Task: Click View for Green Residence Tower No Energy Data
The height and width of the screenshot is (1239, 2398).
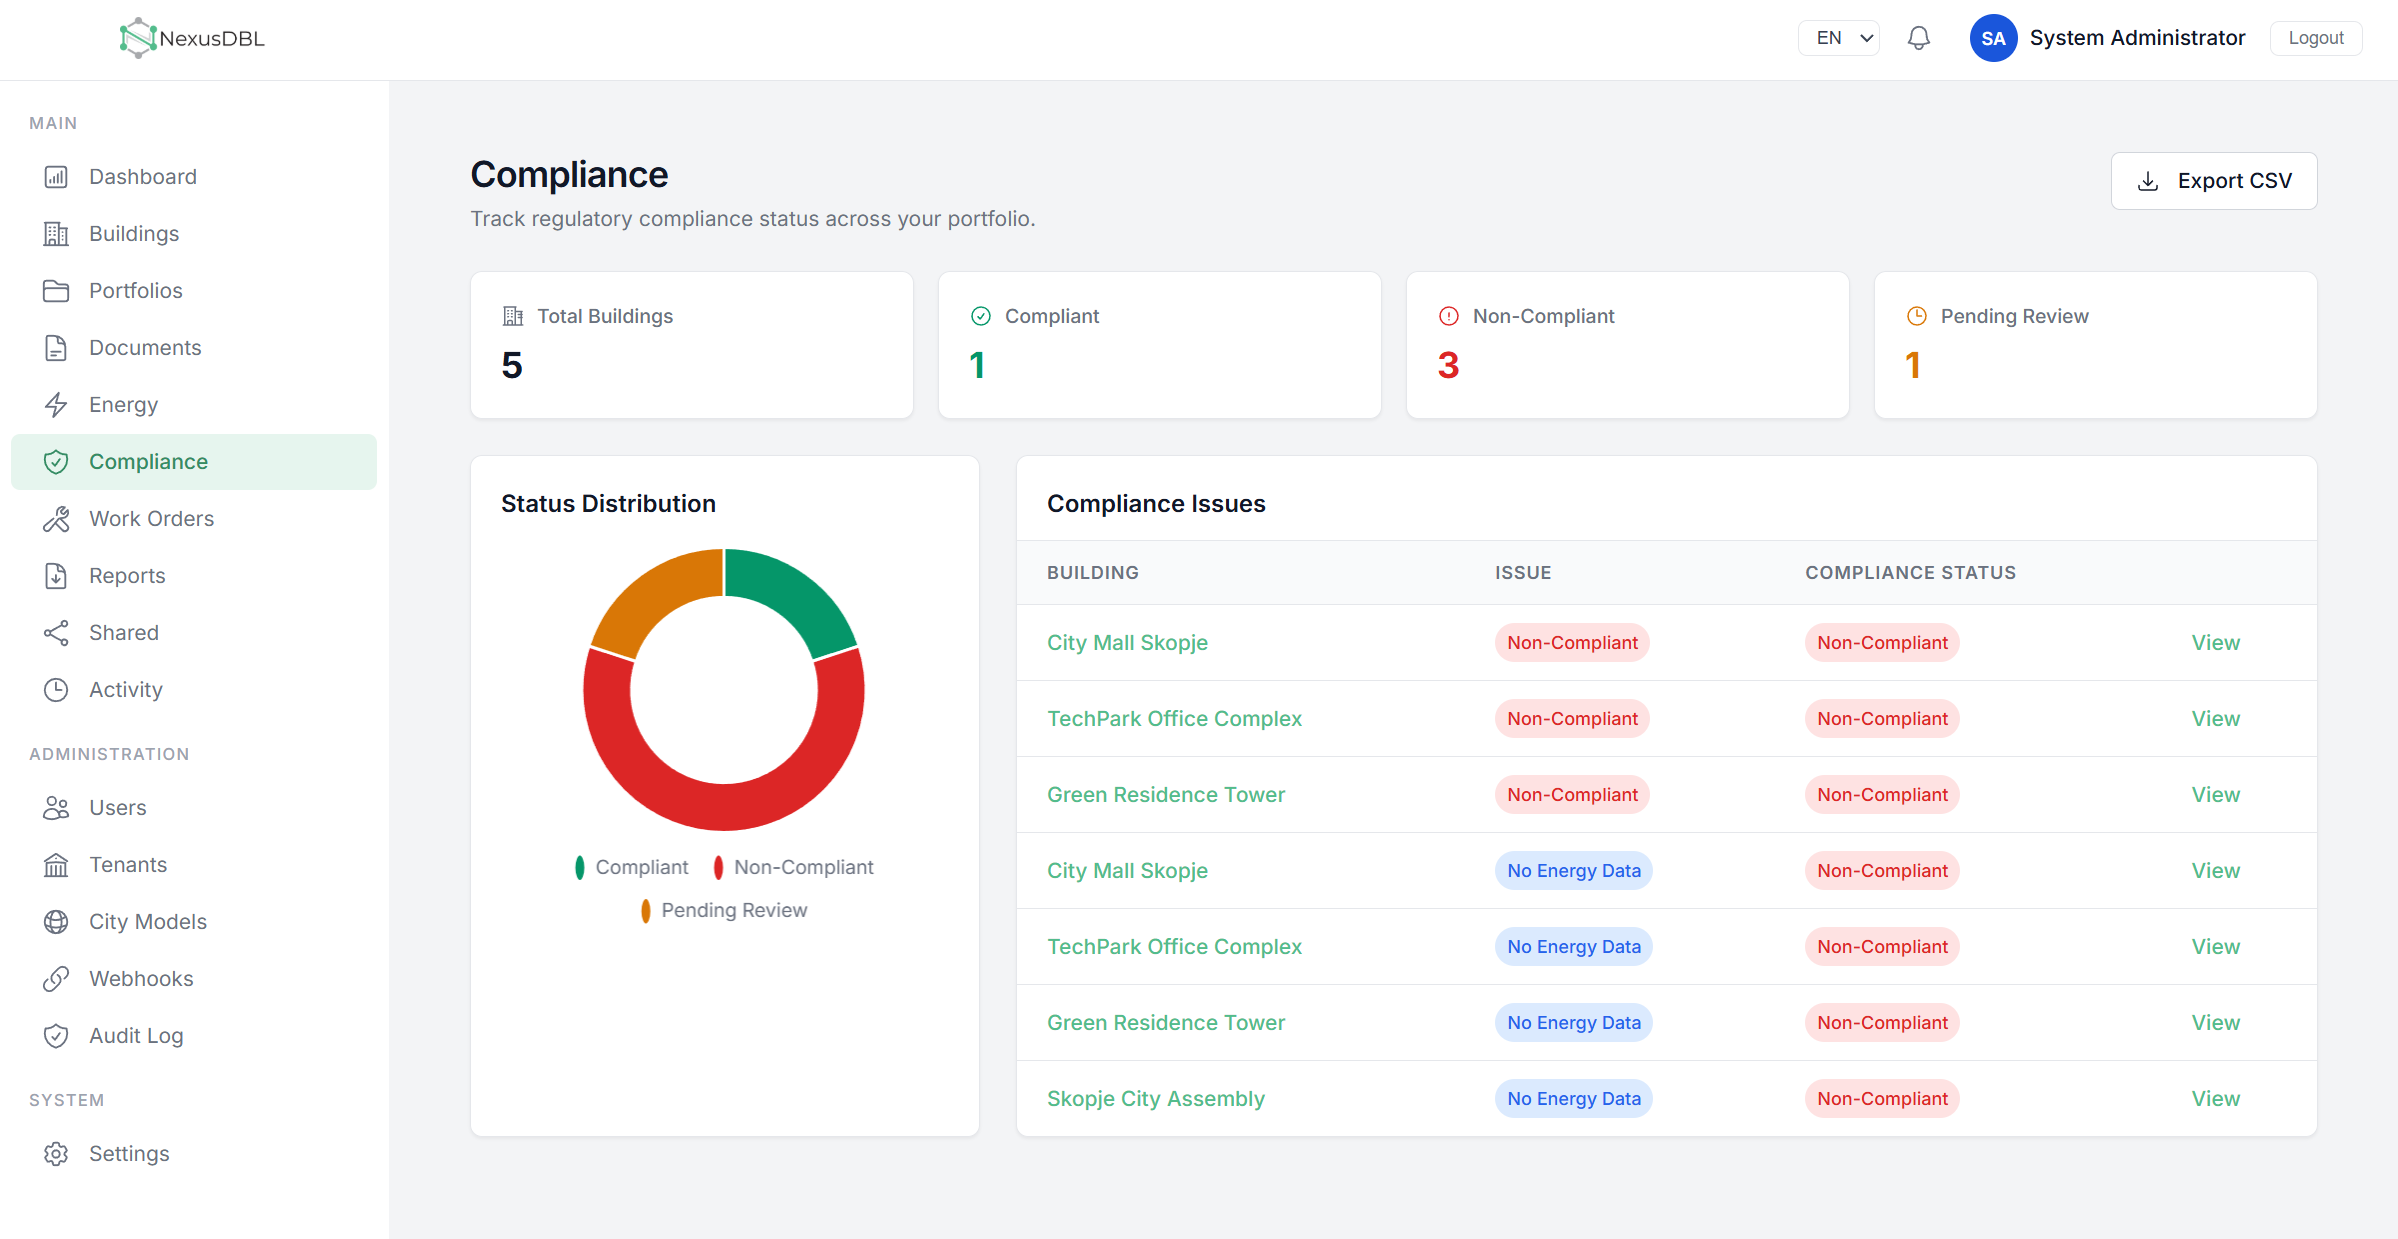Action: (2215, 1023)
